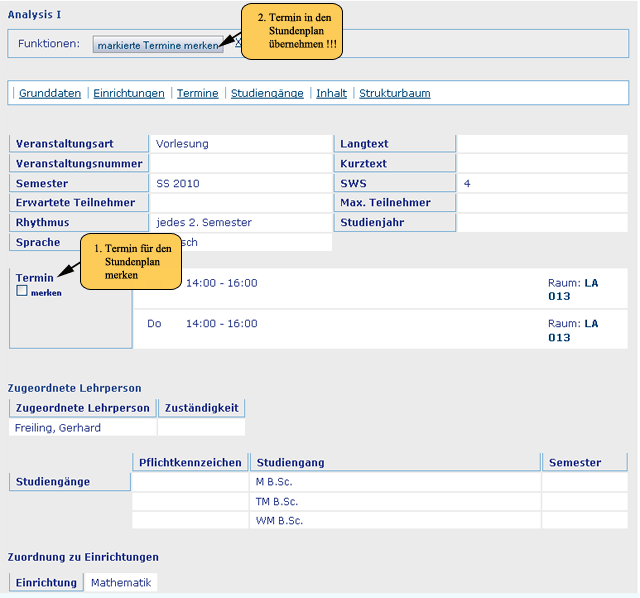This screenshot has height=598, width=640.
Task: Click the Pflichtkennzeichen column header
Action: coord(190,462)
